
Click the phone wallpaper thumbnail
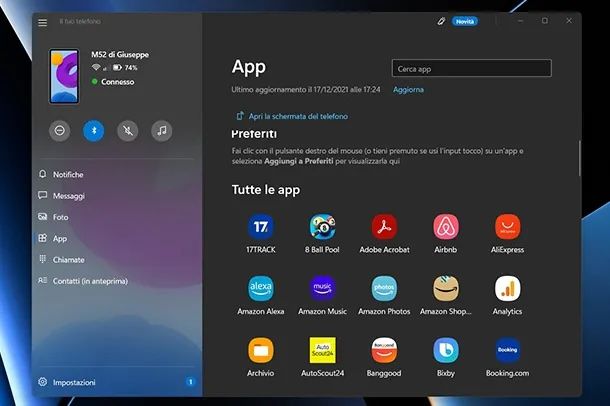pos(64,76)
